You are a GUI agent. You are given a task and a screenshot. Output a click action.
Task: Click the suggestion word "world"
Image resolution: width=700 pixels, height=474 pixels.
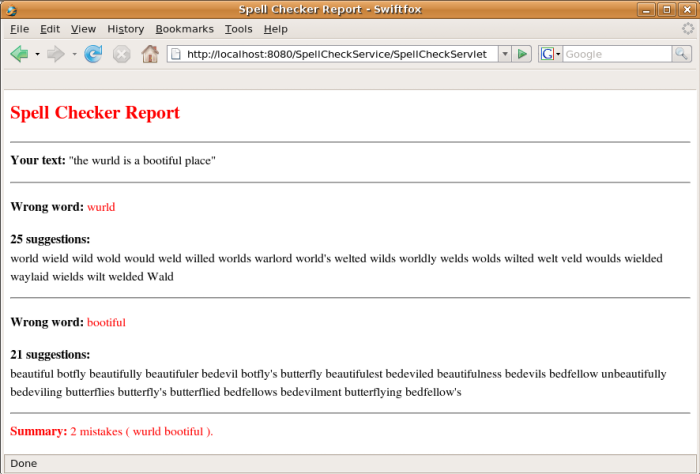(x=24, y=258)
